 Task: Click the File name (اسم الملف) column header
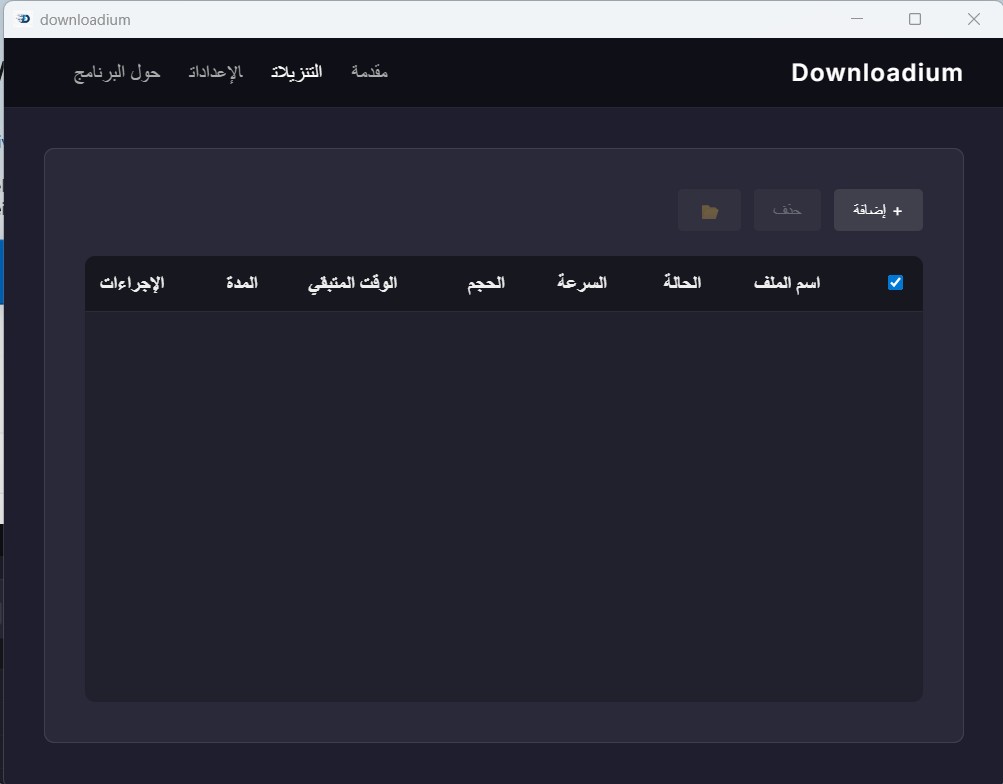787,283
